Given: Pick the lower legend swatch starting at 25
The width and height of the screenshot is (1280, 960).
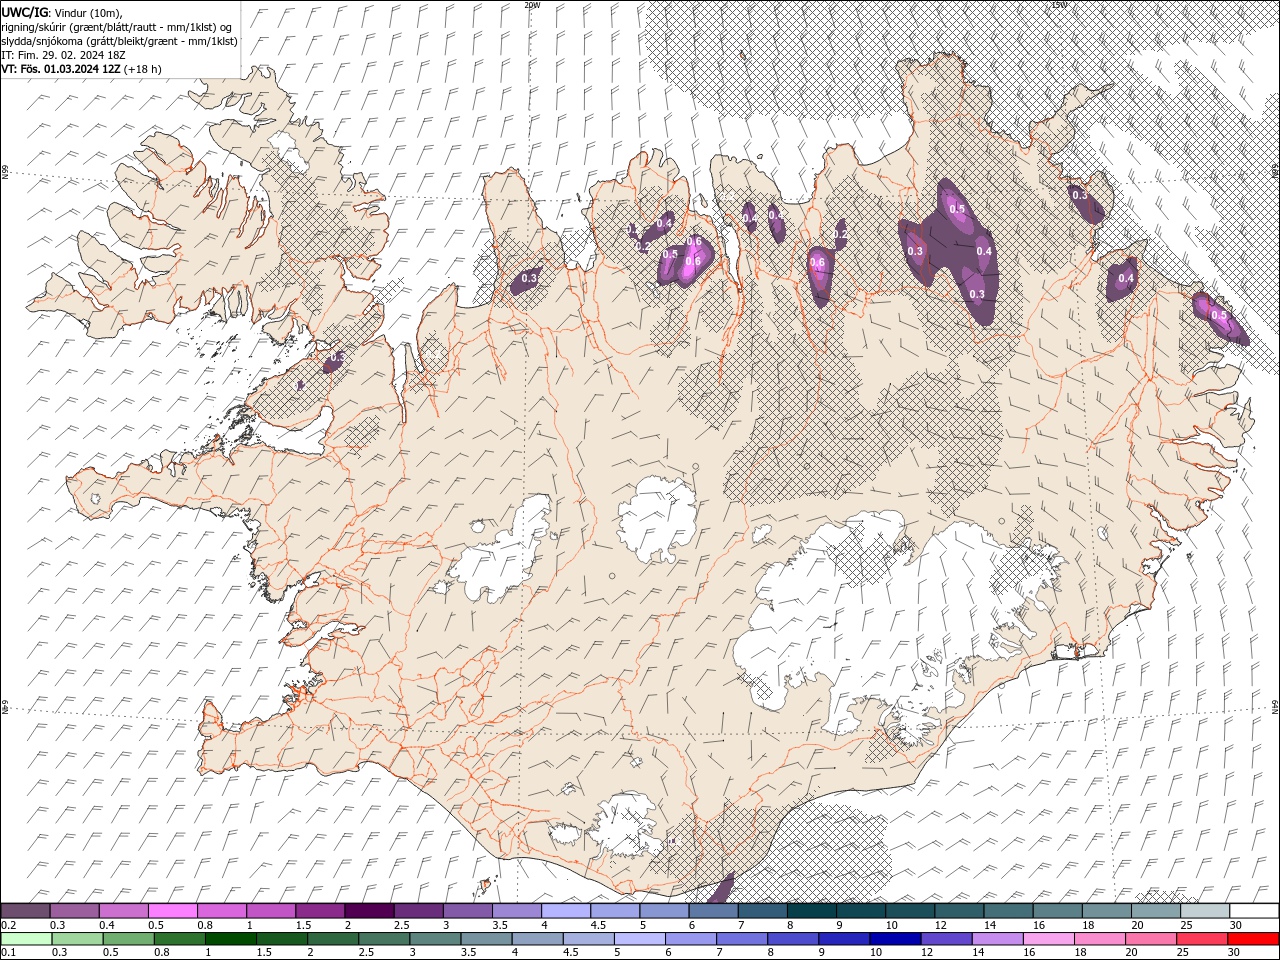Looking at the screenshot, I should pyautogui.click(x=1200, y=938).
